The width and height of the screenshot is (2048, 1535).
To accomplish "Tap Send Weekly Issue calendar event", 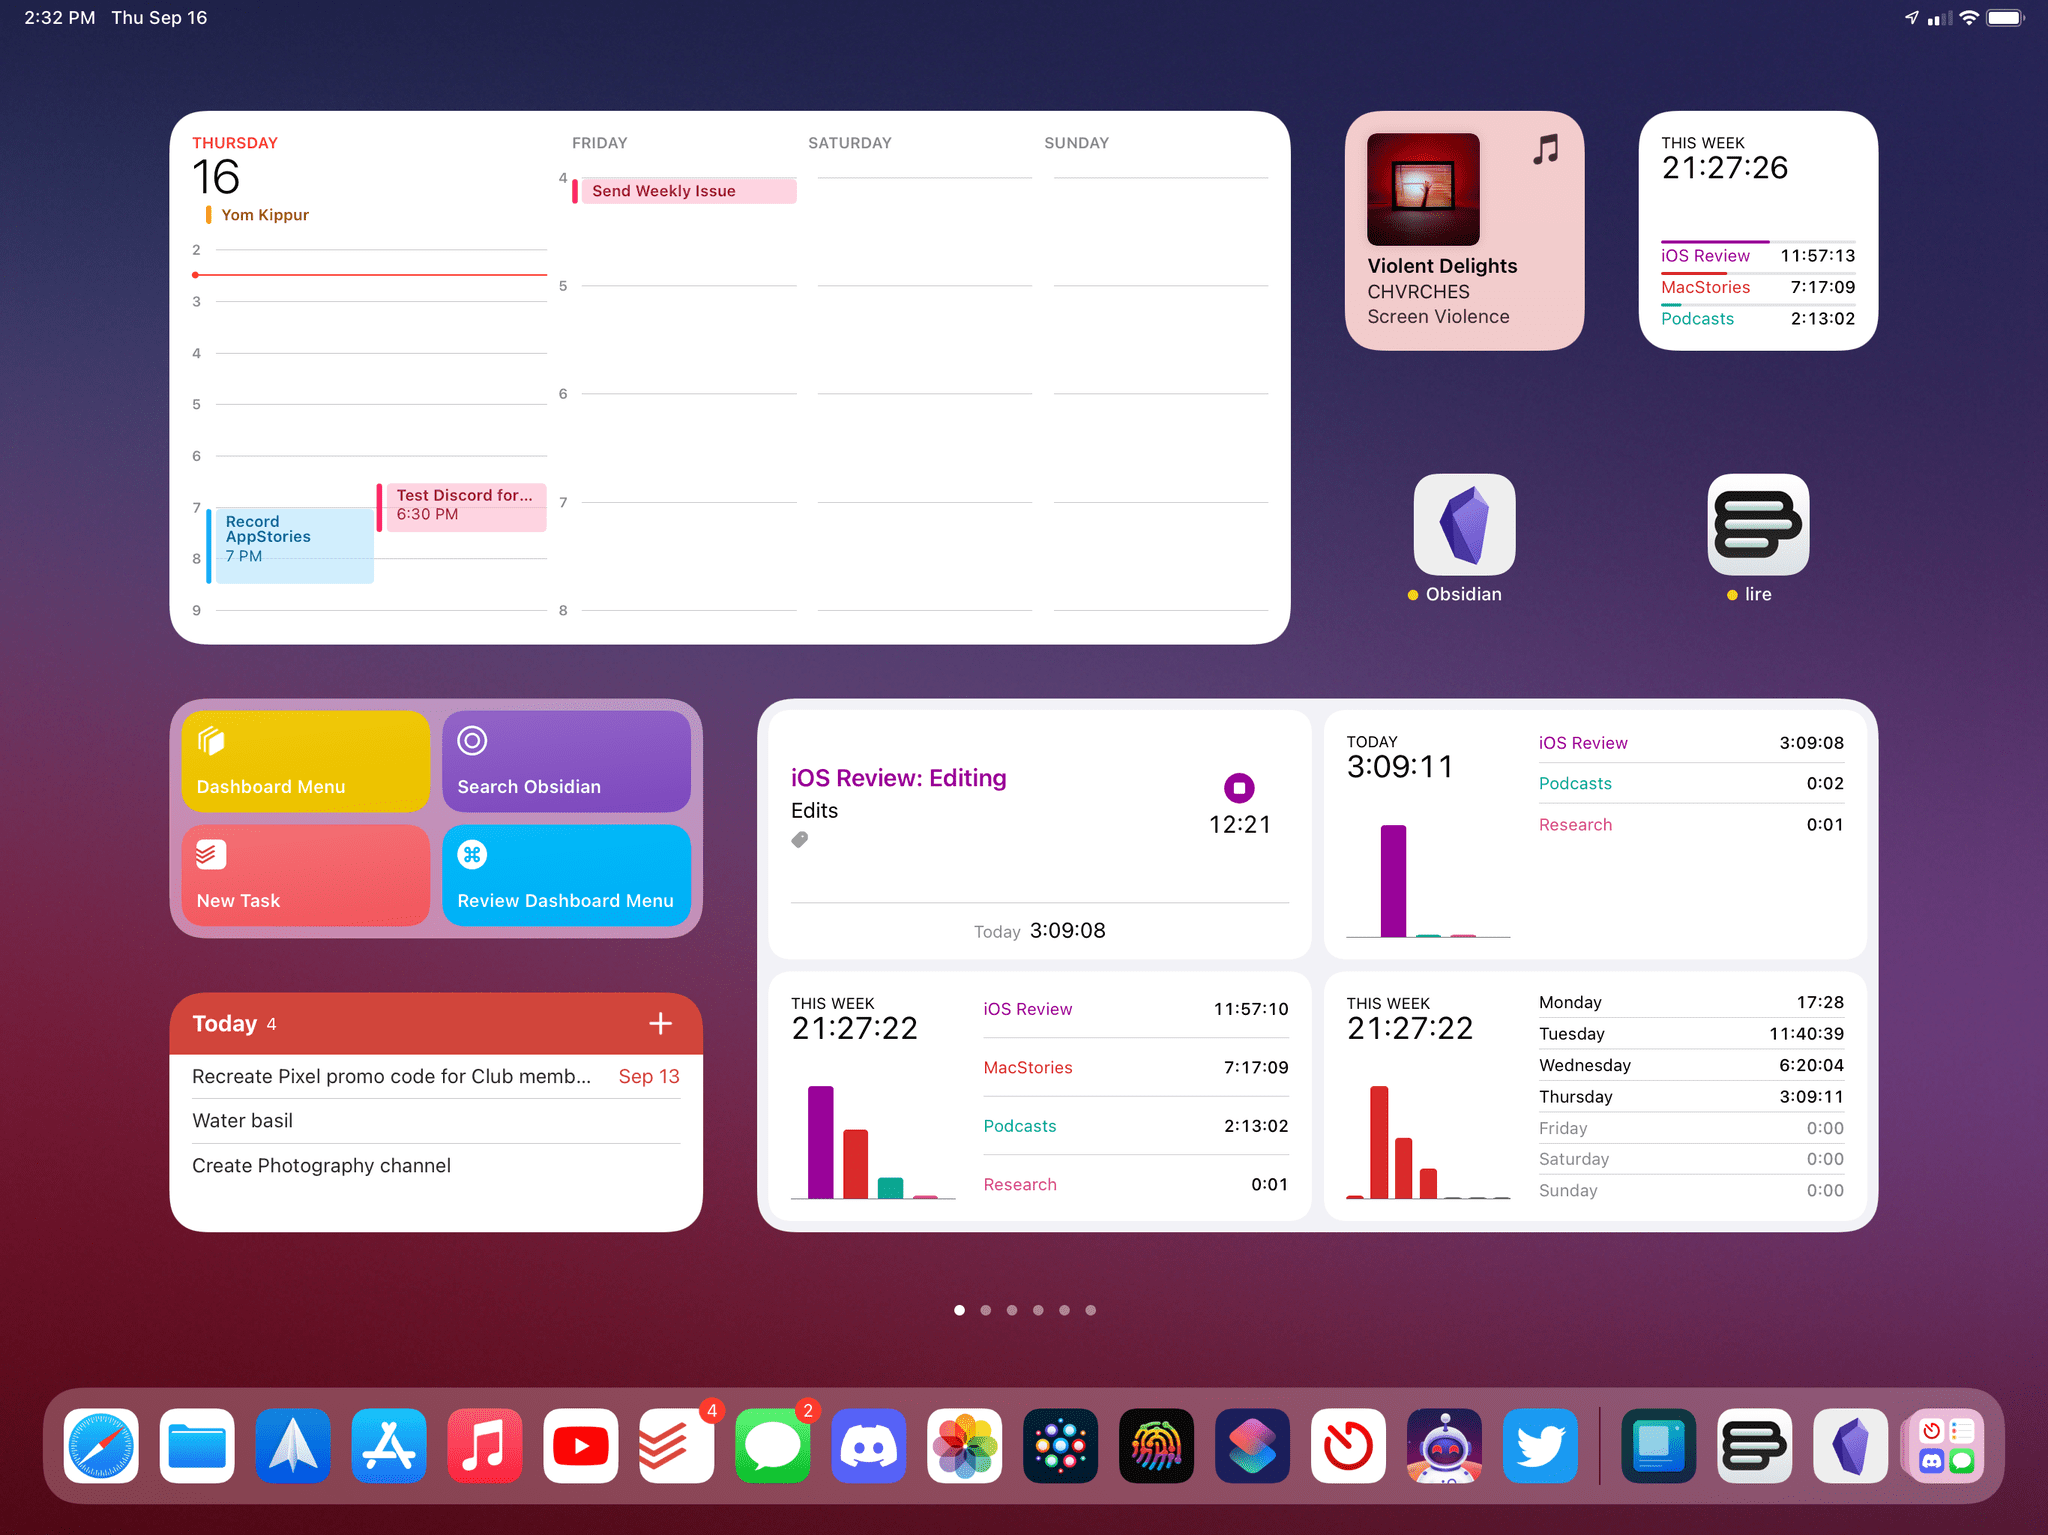I will [677, 192].
